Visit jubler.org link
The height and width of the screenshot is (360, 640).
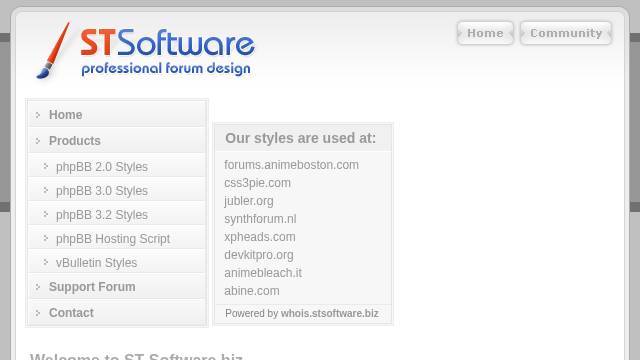pos(249,201)
